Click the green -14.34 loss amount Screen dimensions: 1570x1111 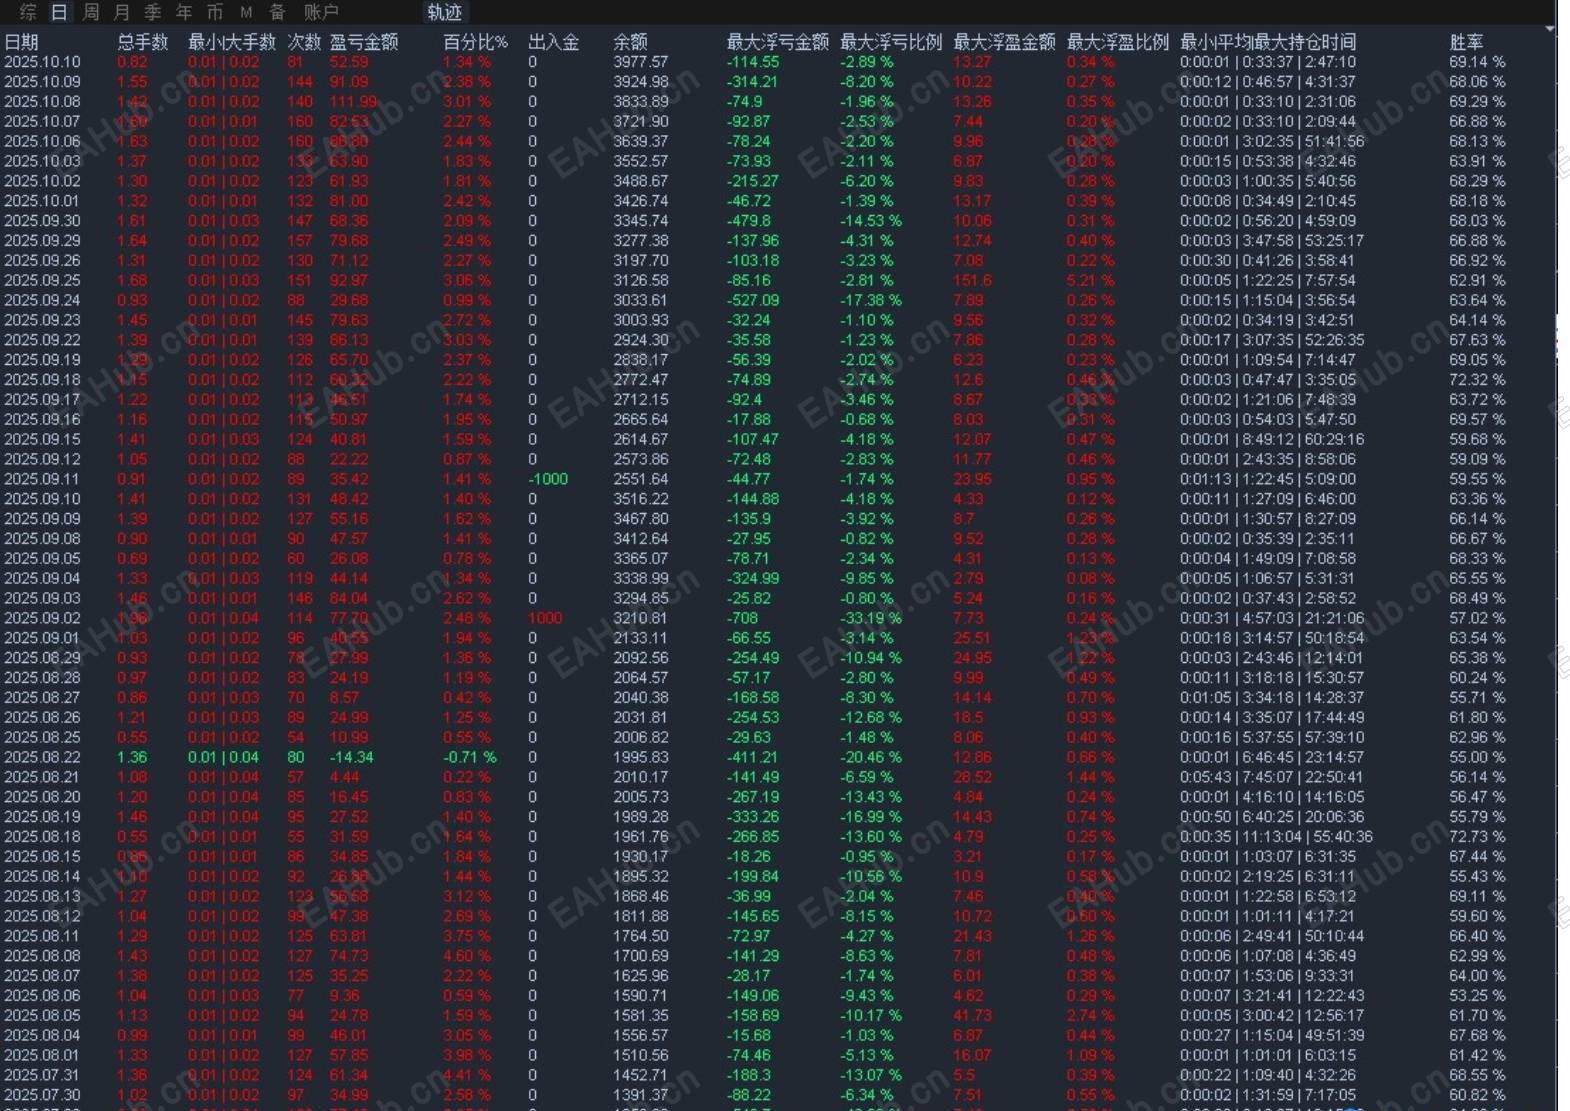coord(352,757)
